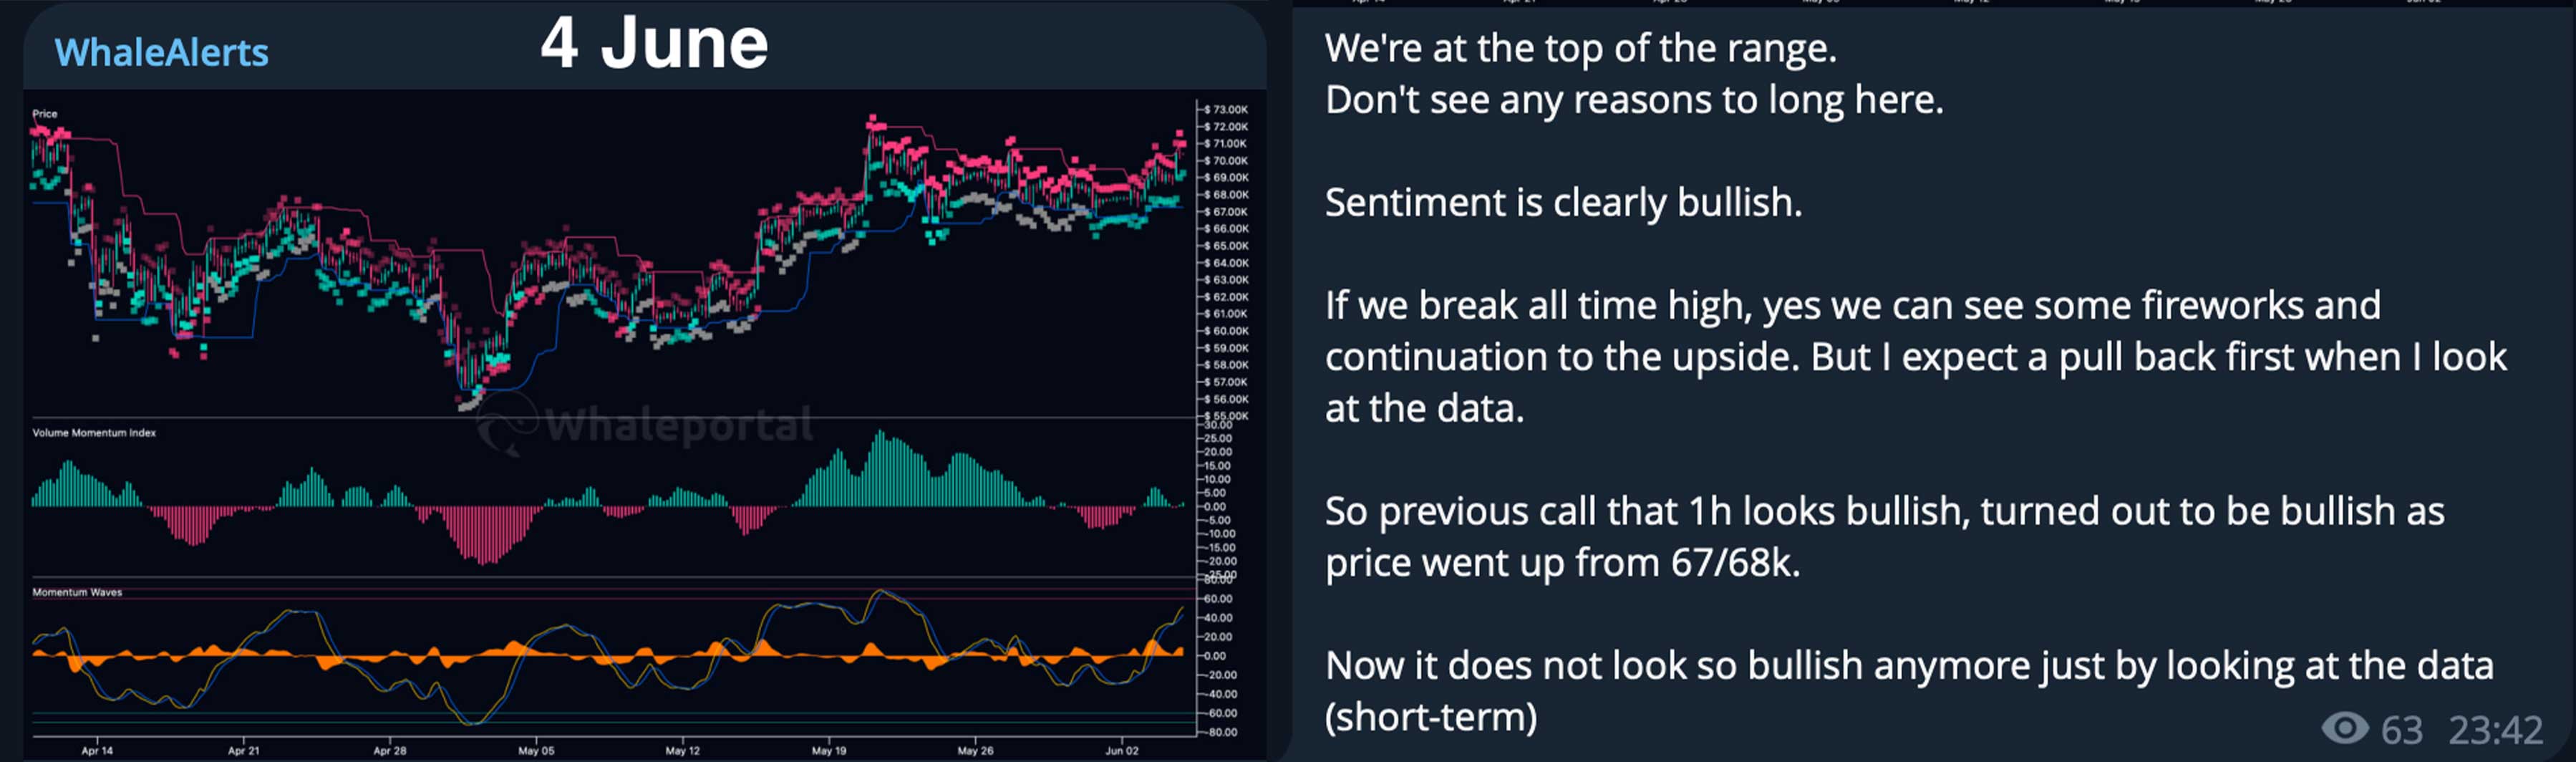
Task: Click the Jun 02 date marker
Action: 1121,750
